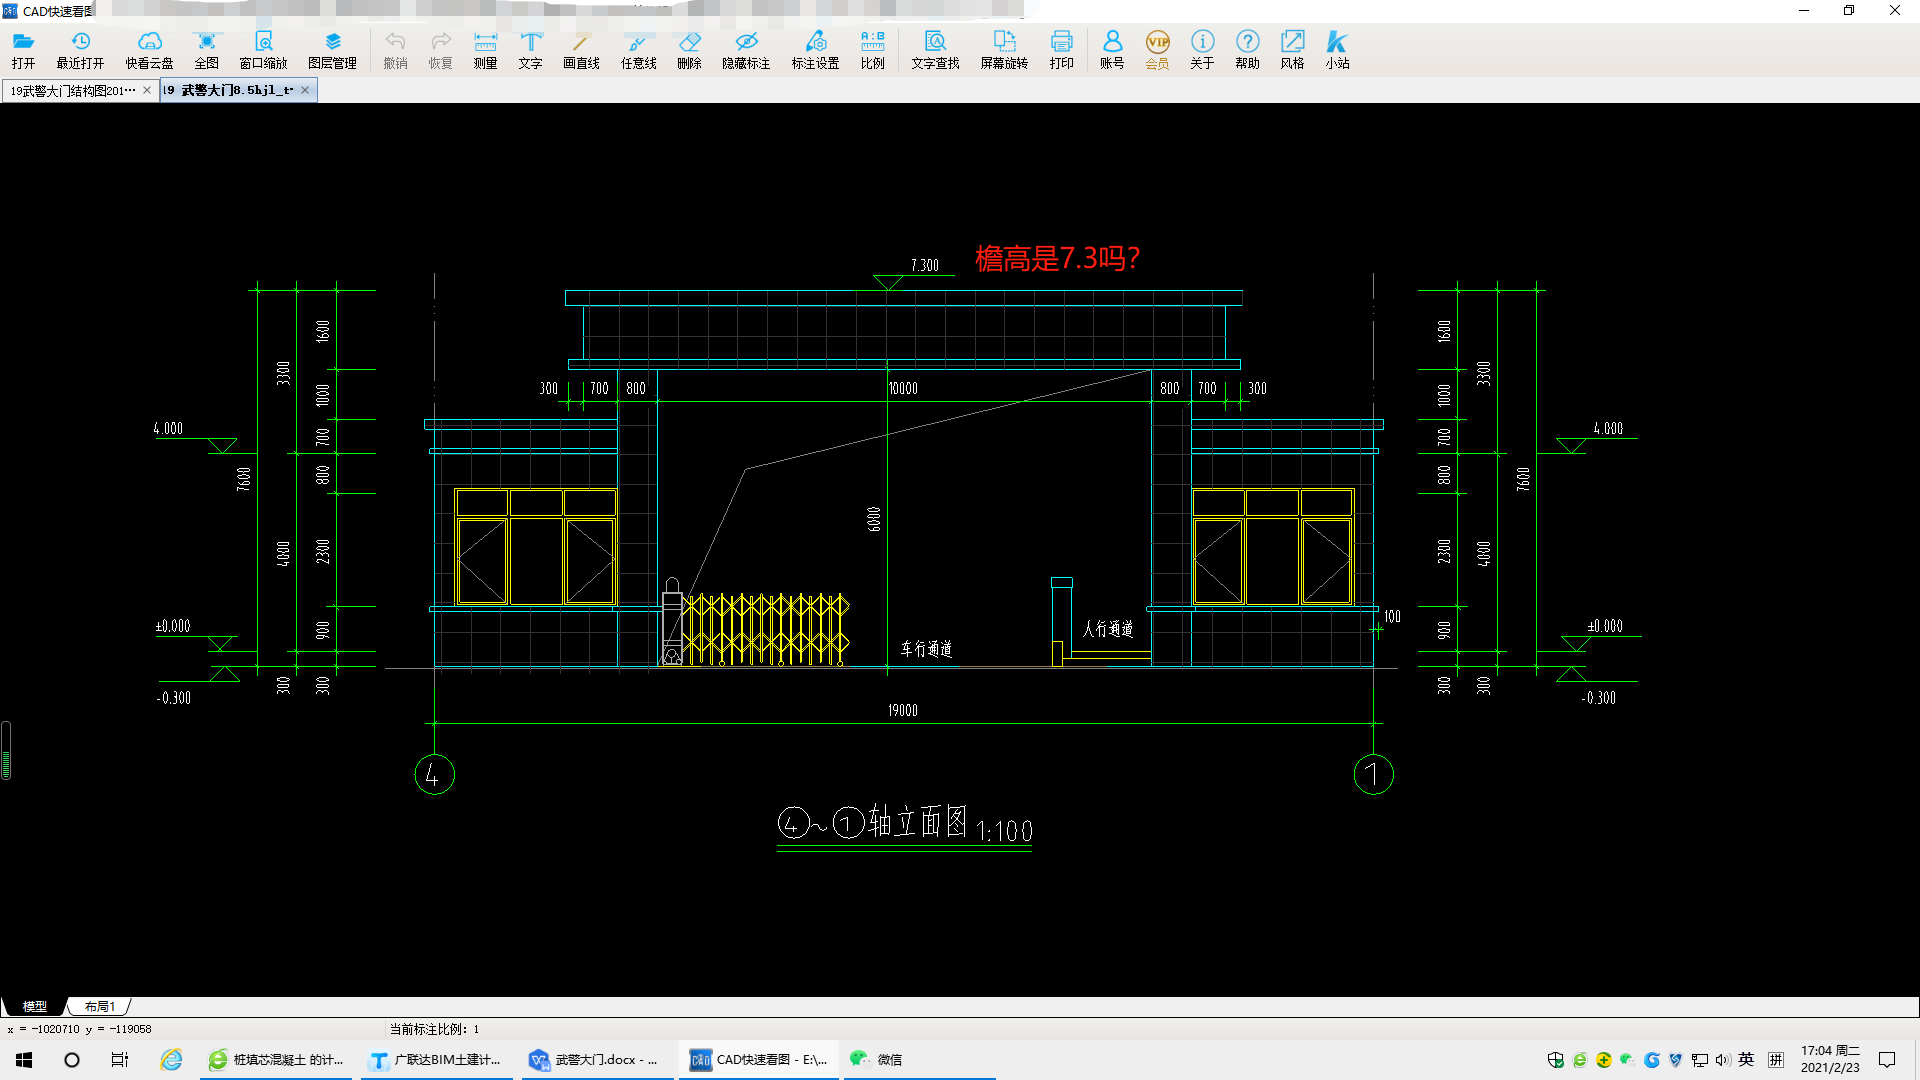The image size is (1920, 1080).
Task: Switch to the 19武警大门结构图201 drawing tab
Action: 72,91
